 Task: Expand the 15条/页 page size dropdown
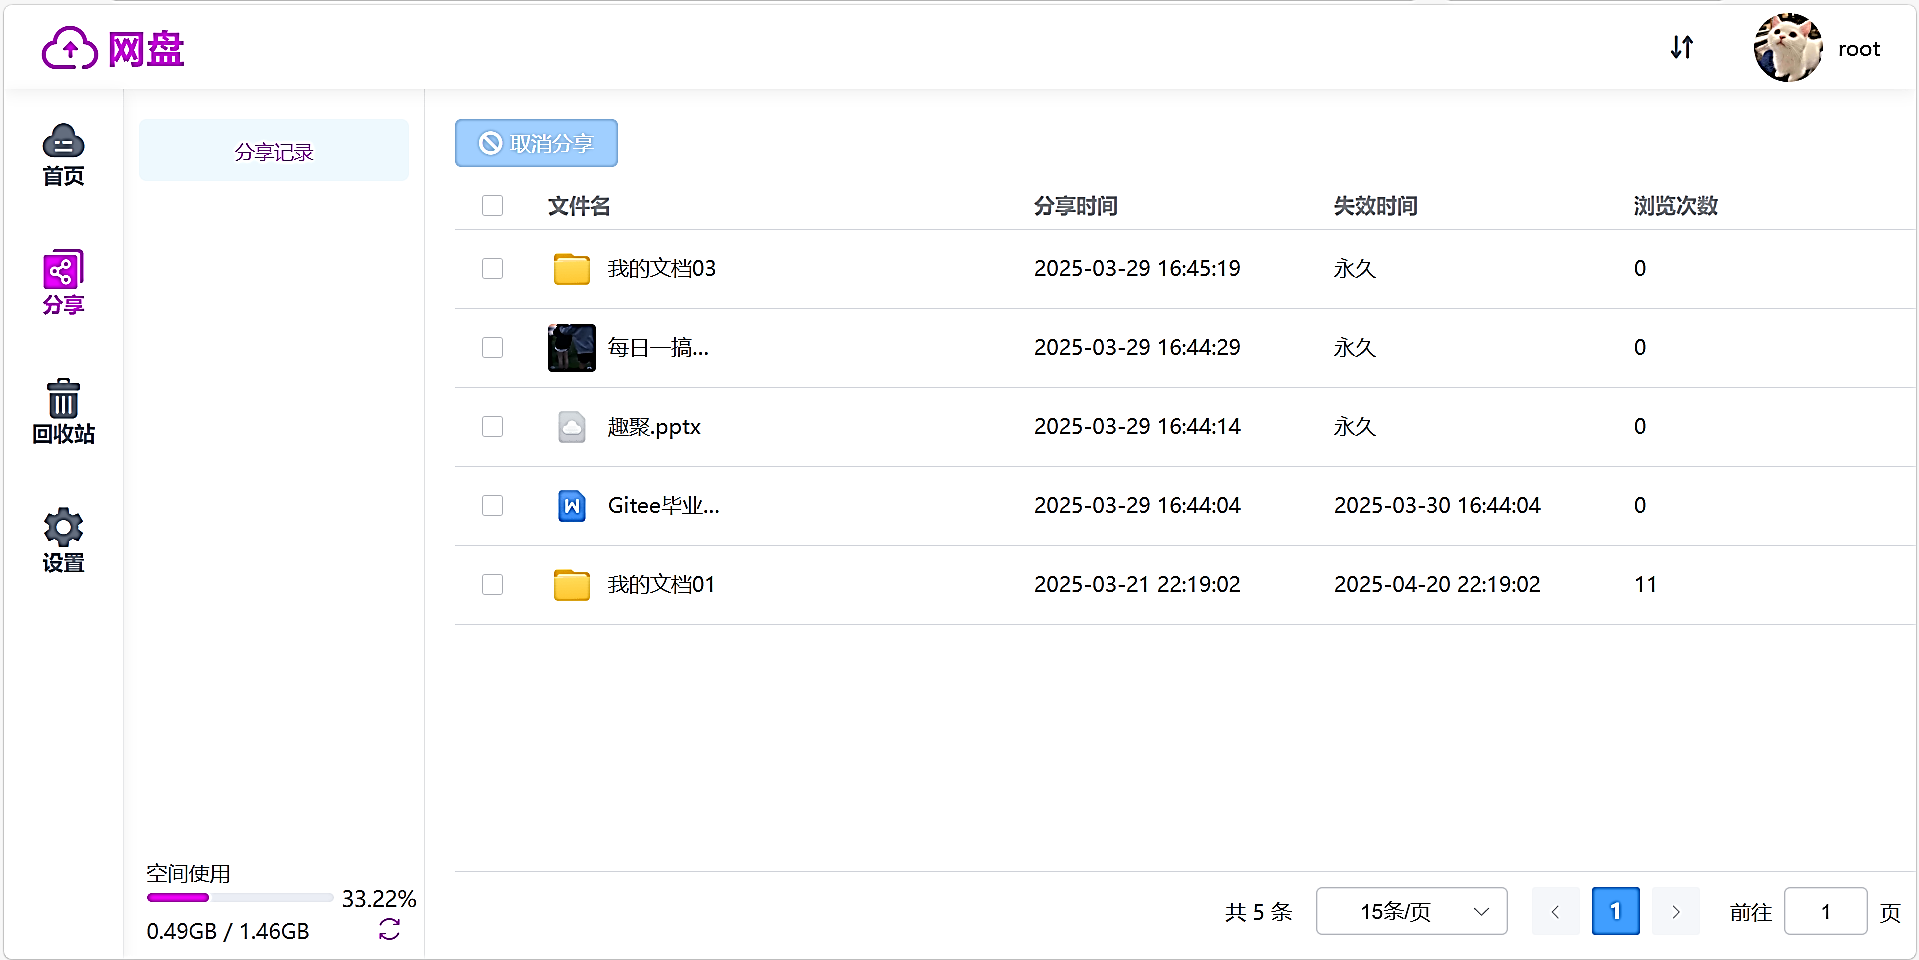pos(1411,911)
